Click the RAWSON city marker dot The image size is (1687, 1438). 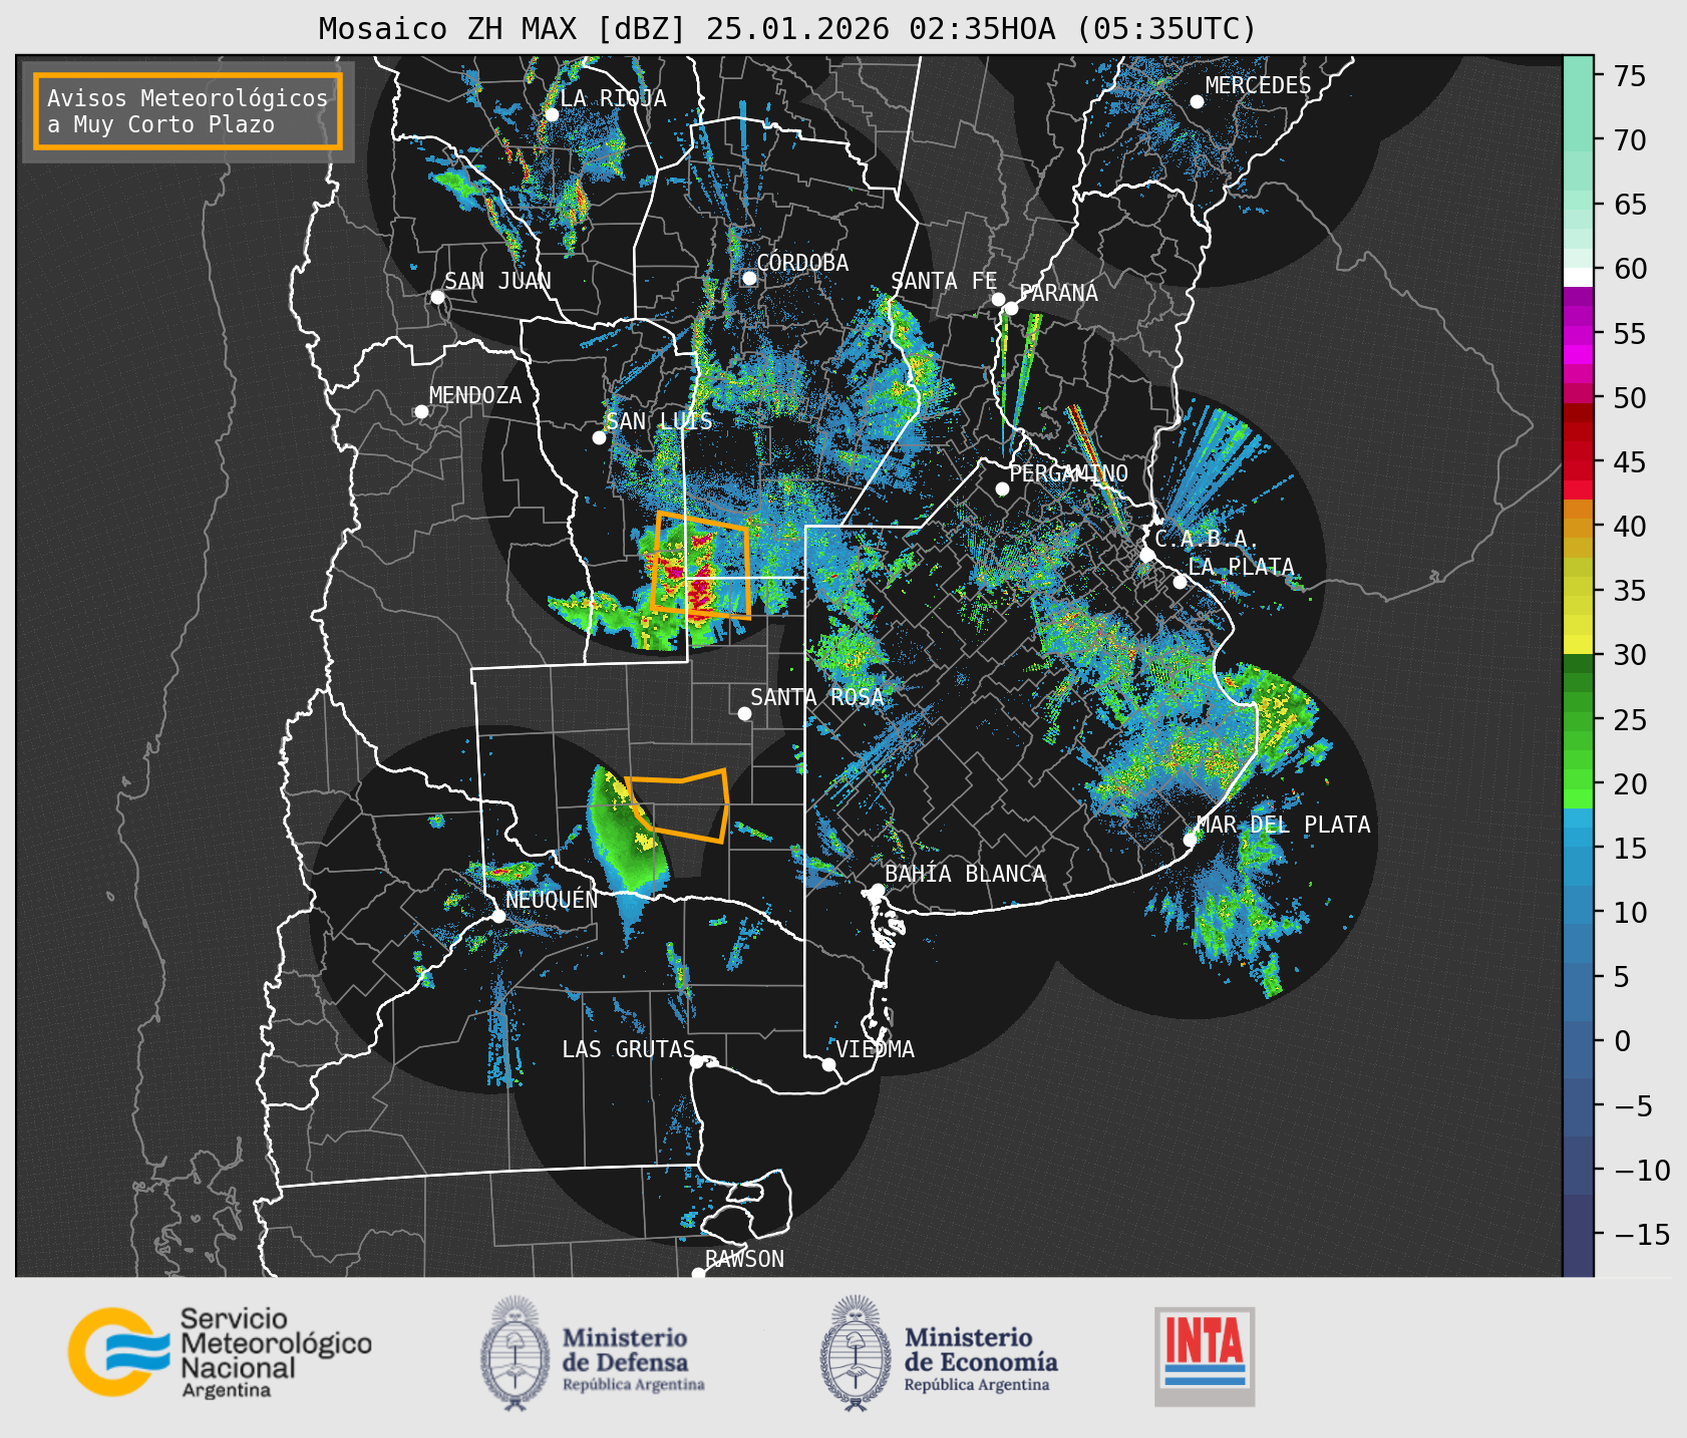(698, 1274)
